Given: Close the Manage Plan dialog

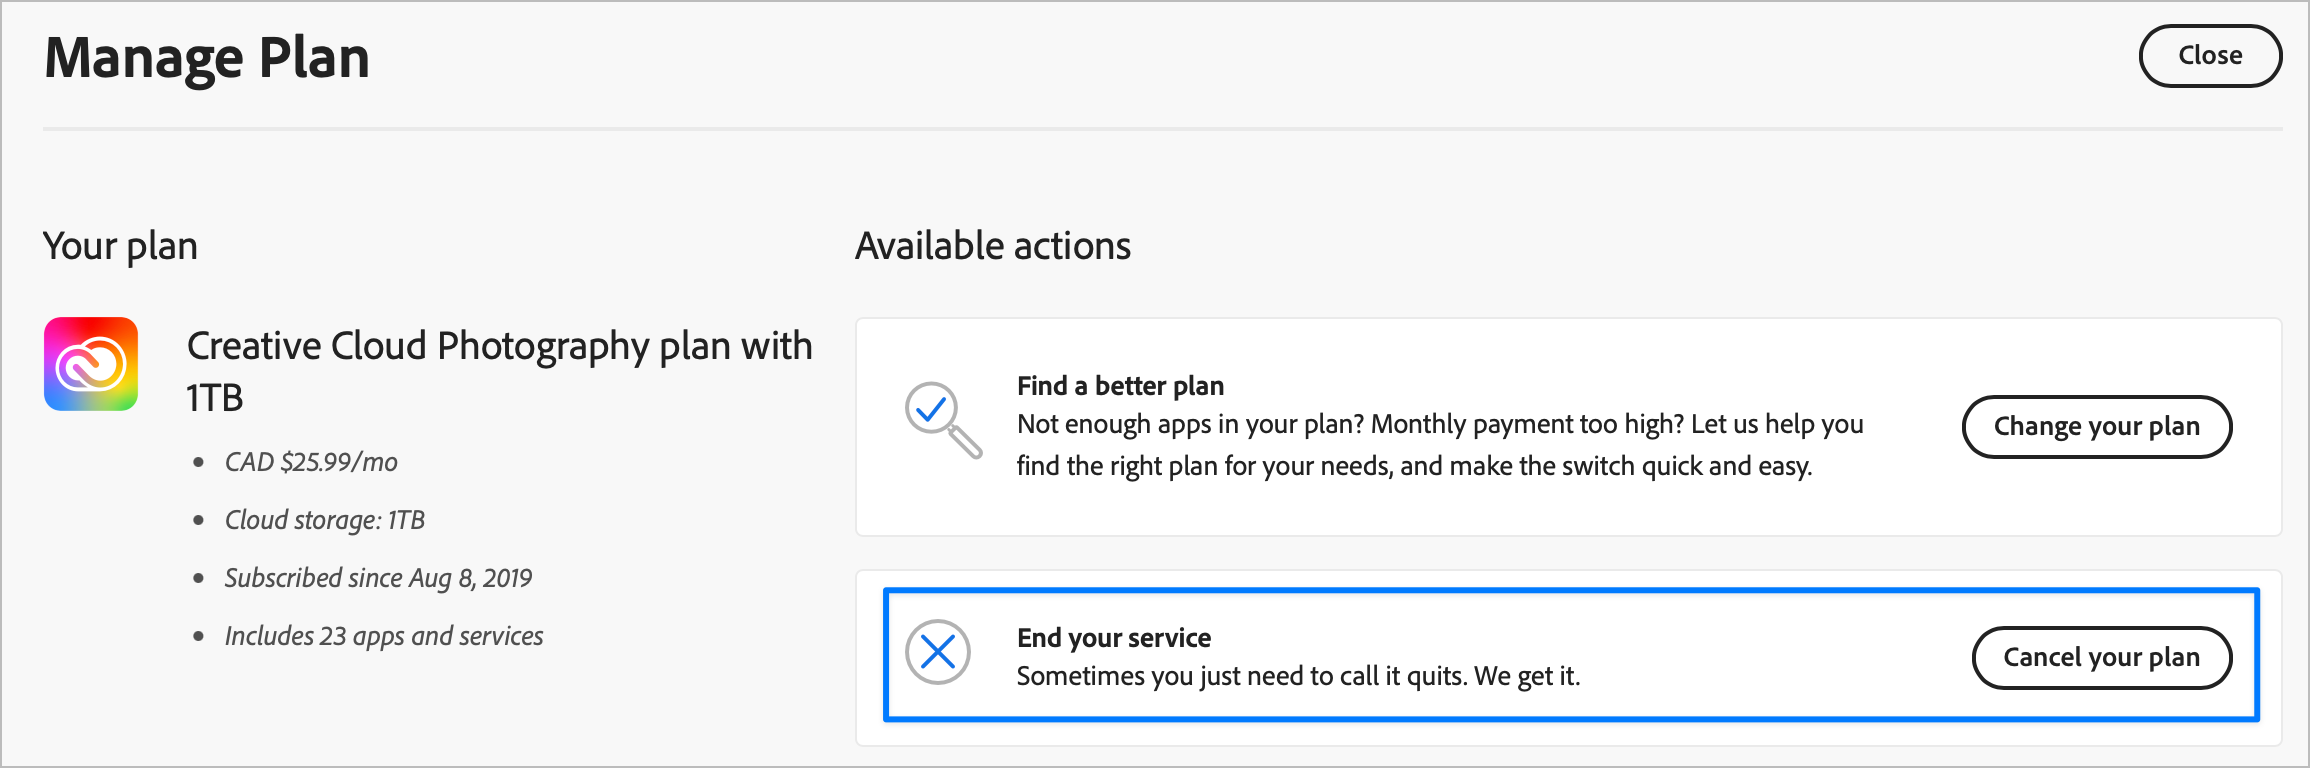Looking at the screenshot, I should [x=2210, y=56].
